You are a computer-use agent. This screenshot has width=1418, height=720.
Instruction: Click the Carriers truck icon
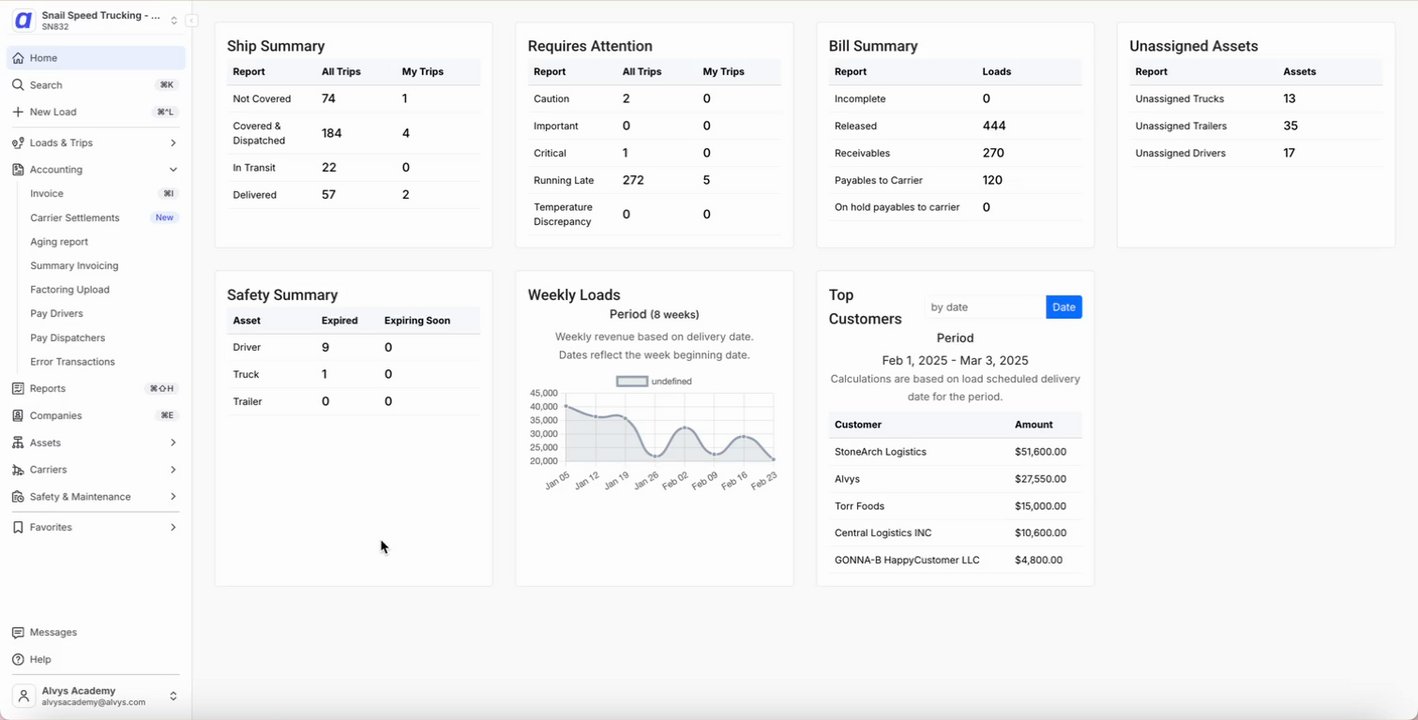tap(18, 469)
